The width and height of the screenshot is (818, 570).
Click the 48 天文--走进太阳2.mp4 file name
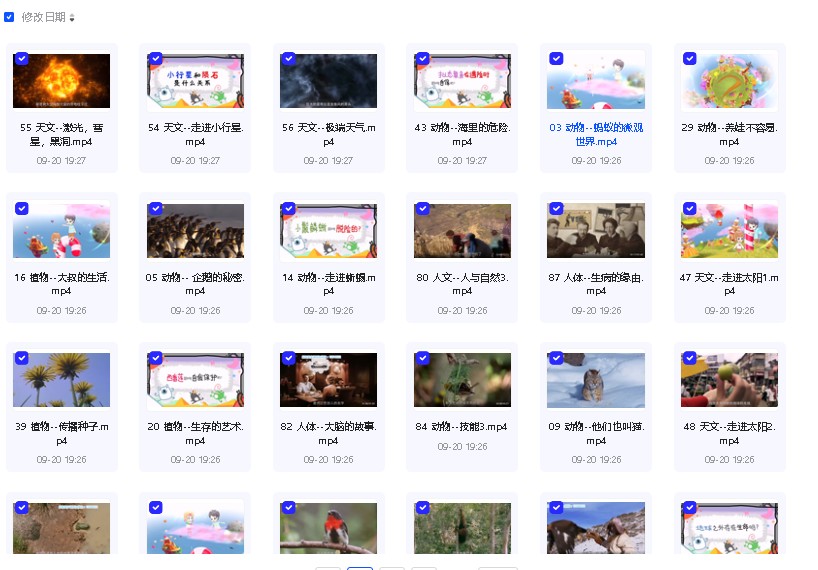click(x=729, y=434)
